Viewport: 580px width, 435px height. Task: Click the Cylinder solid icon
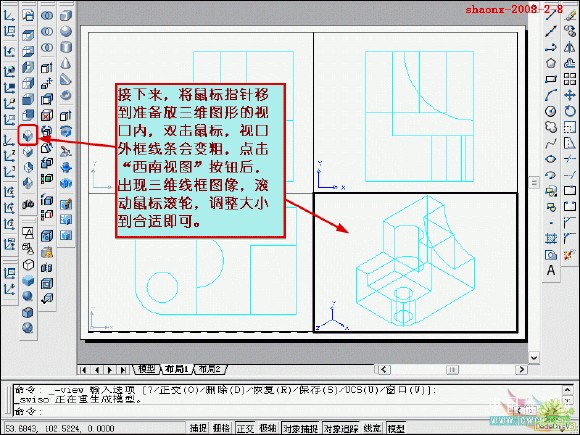tap(66, 47)
